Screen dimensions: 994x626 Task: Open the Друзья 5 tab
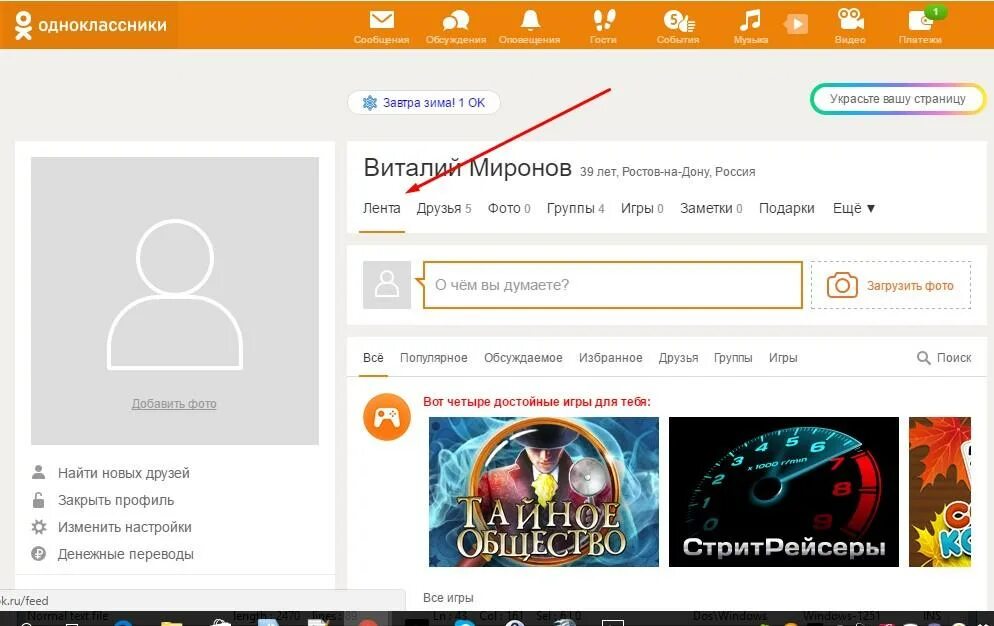(x=444, y=208)
